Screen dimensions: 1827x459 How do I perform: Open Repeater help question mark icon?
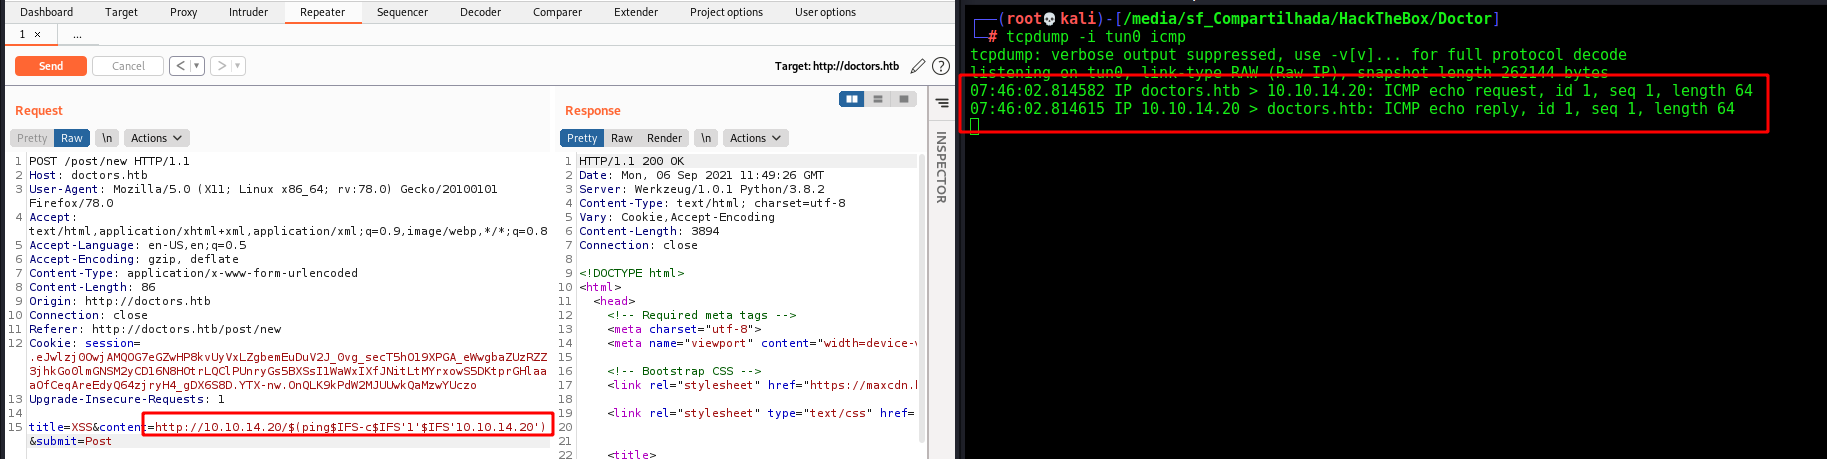coord(941,66)
